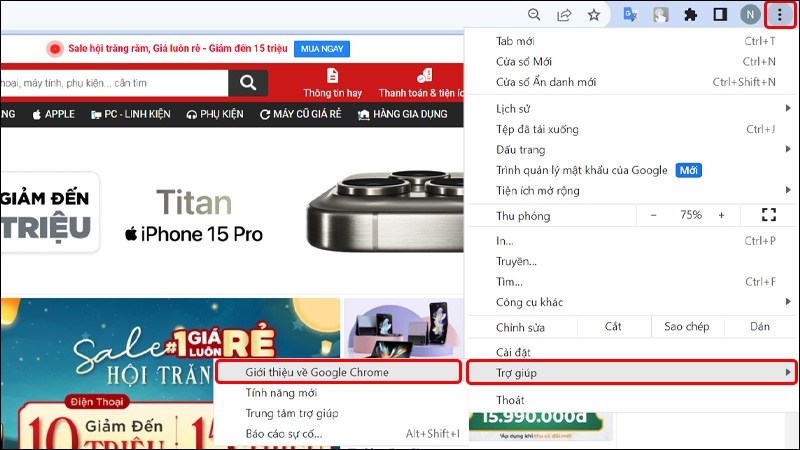This screenshot has height=450, width=800.
Task: Select Thoát to quit Chrome
Action: tap(632, 400)
